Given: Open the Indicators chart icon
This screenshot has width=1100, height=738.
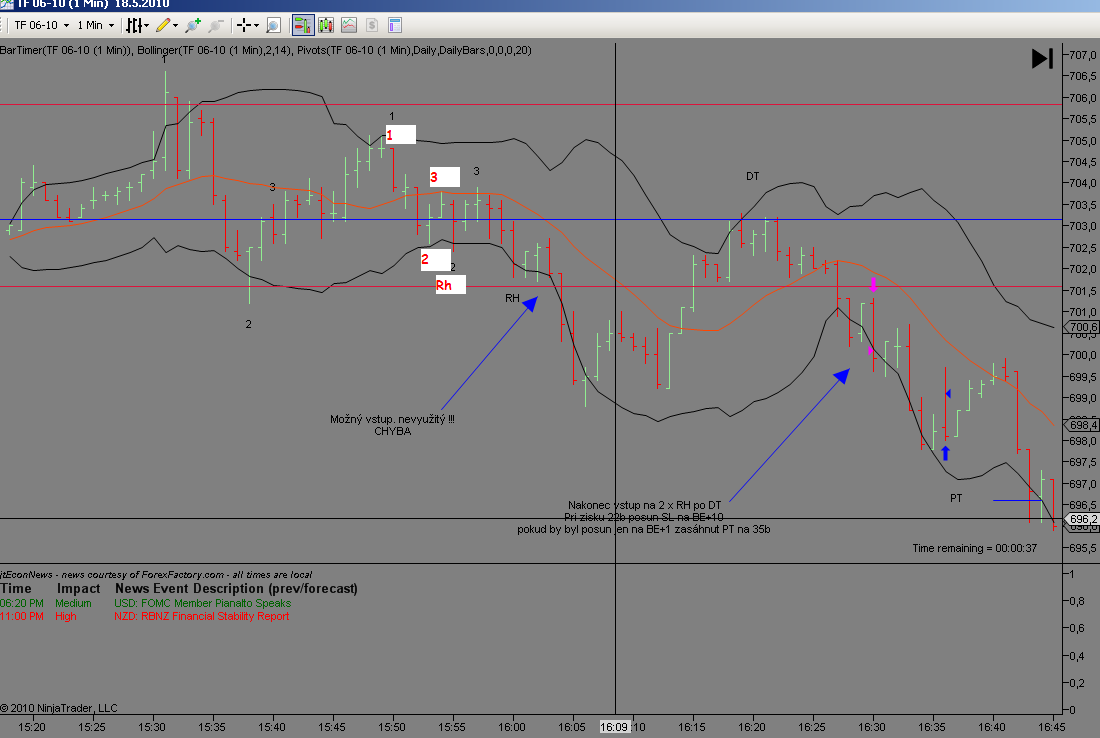Looking at the screenshot, I should click(349, 25).
